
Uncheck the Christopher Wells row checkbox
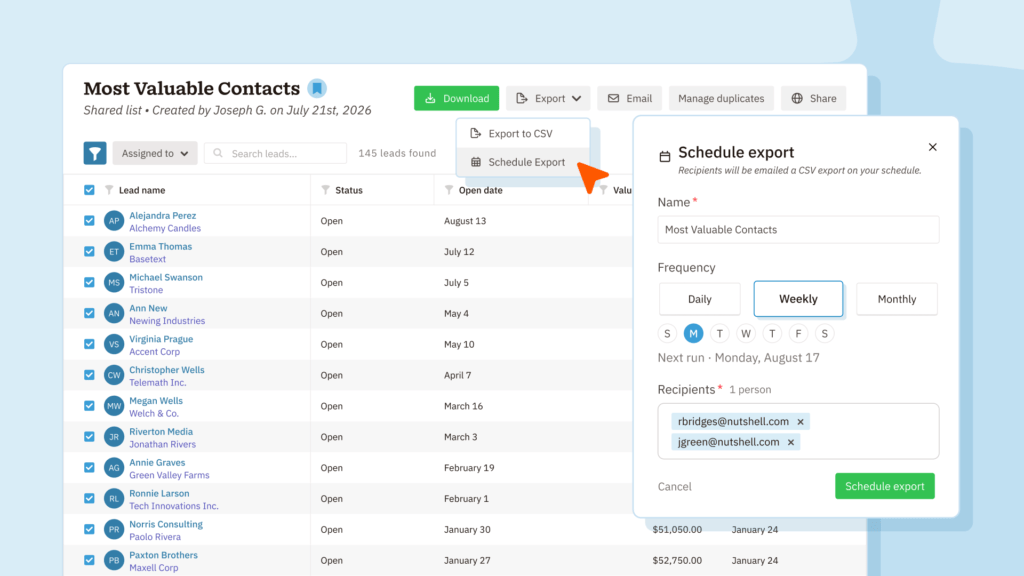point(89,375)
